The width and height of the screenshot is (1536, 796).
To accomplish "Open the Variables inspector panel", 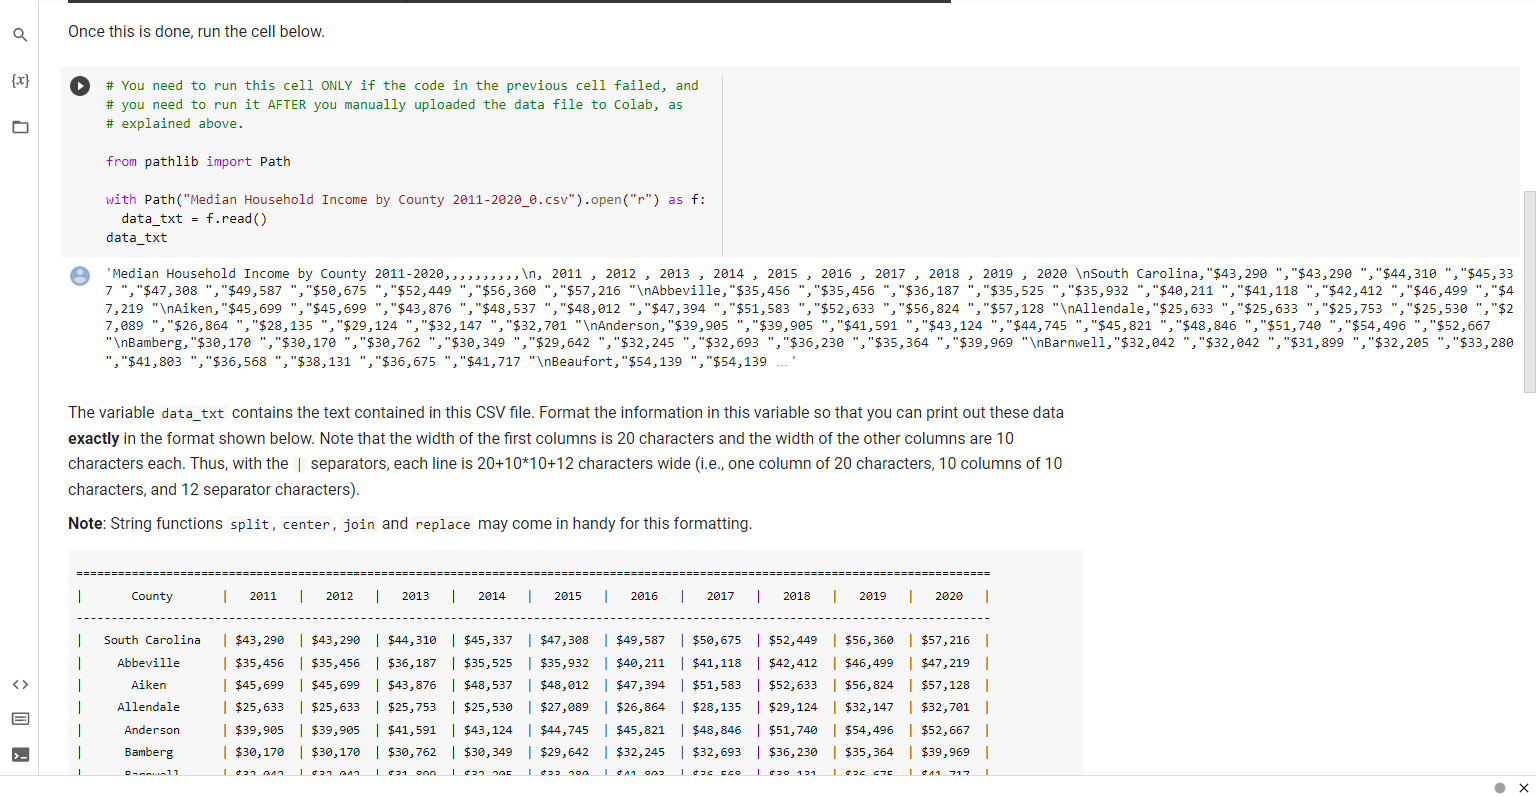I will 19,80.
